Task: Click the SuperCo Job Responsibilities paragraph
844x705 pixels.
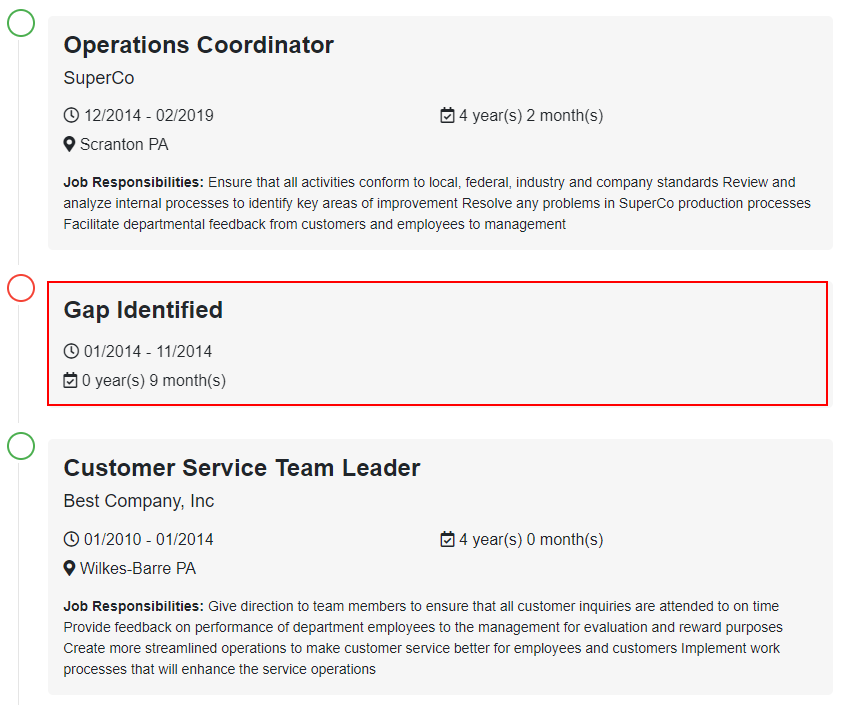Action: pos(437,203)
